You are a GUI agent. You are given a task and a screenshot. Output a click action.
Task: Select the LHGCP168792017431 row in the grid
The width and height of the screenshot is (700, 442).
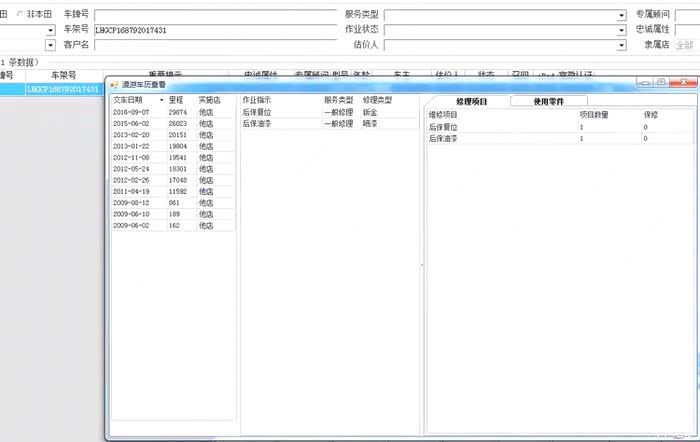point(62,90)
